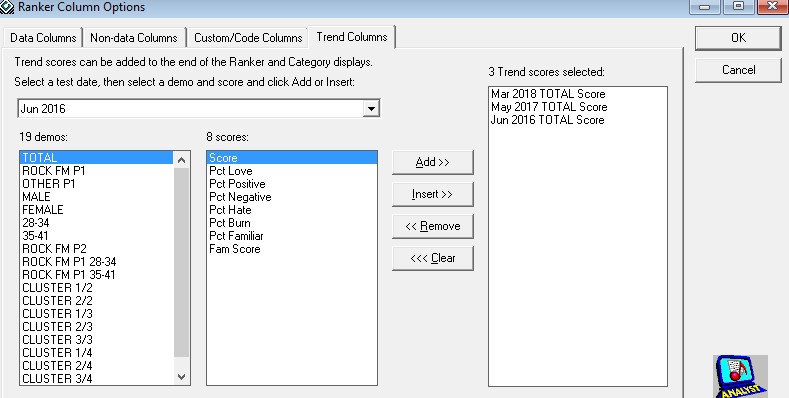Clear all selected trend scores
Screen dimensions: 789x398
point(433,259)
